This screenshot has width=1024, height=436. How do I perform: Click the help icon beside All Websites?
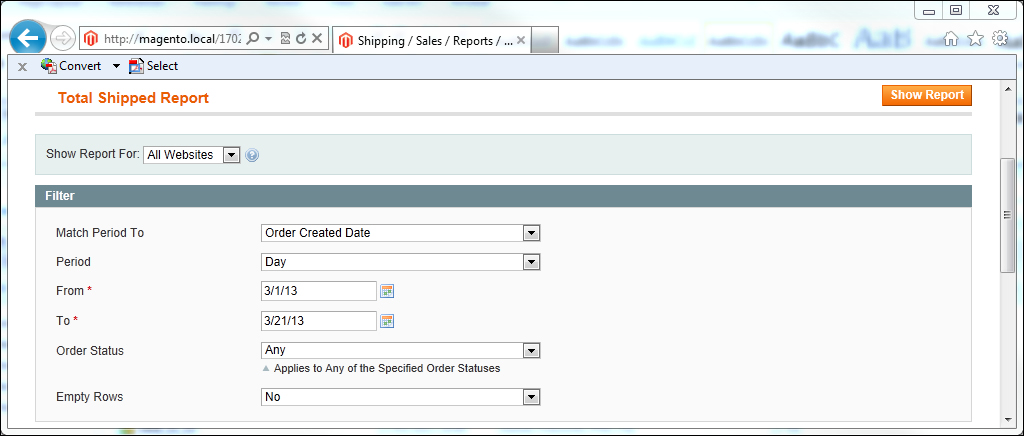252,155
